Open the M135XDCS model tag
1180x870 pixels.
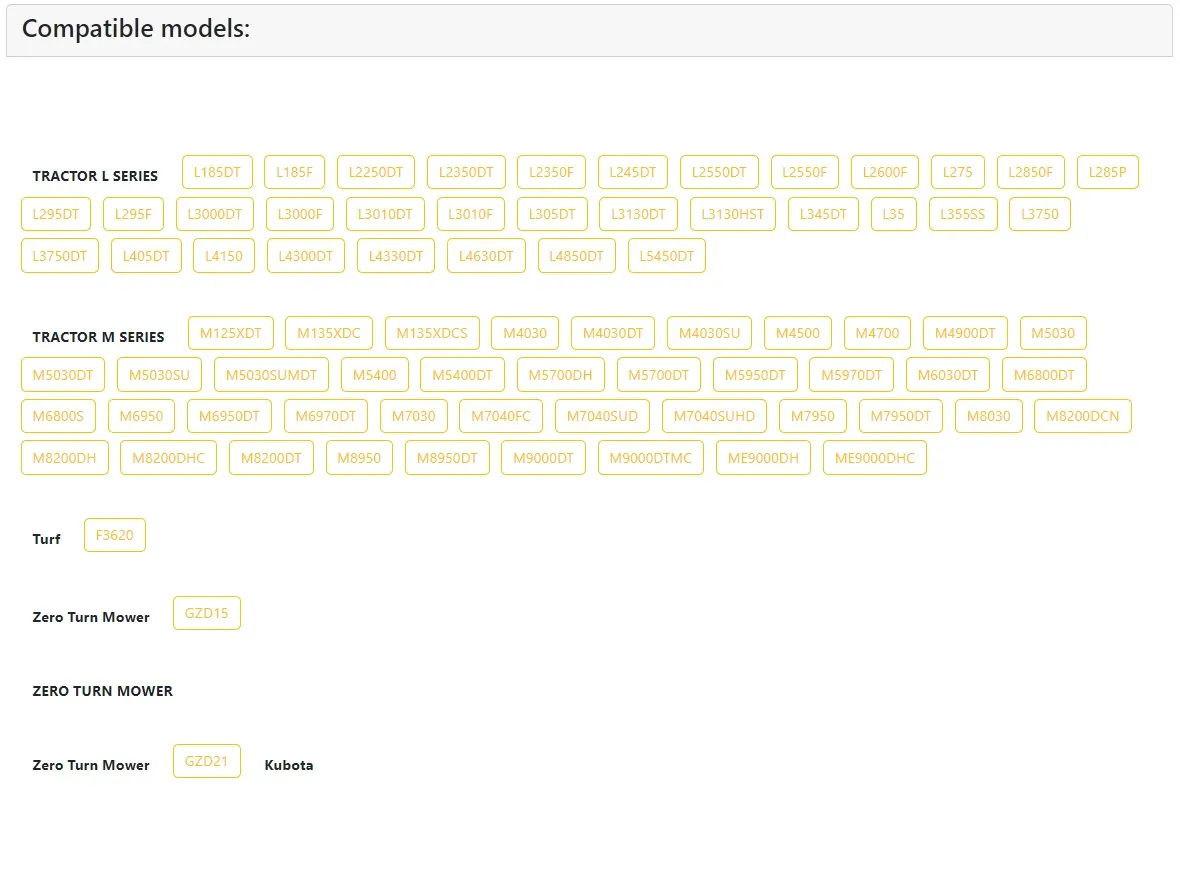pyautogui.click(x=431, y=333)
